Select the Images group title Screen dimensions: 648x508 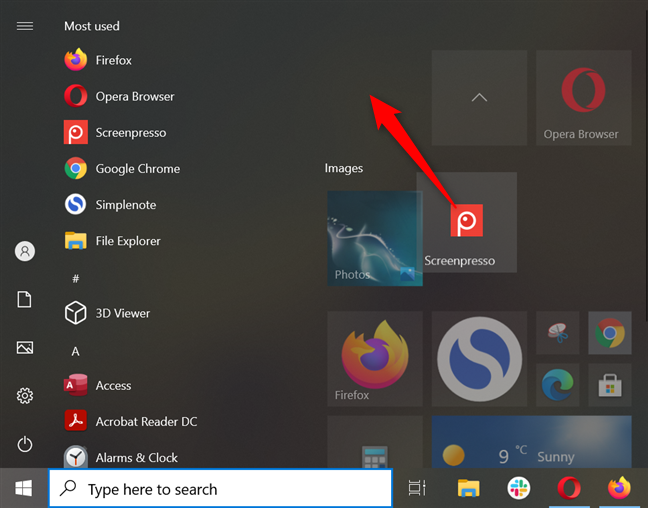click(343, 168)
